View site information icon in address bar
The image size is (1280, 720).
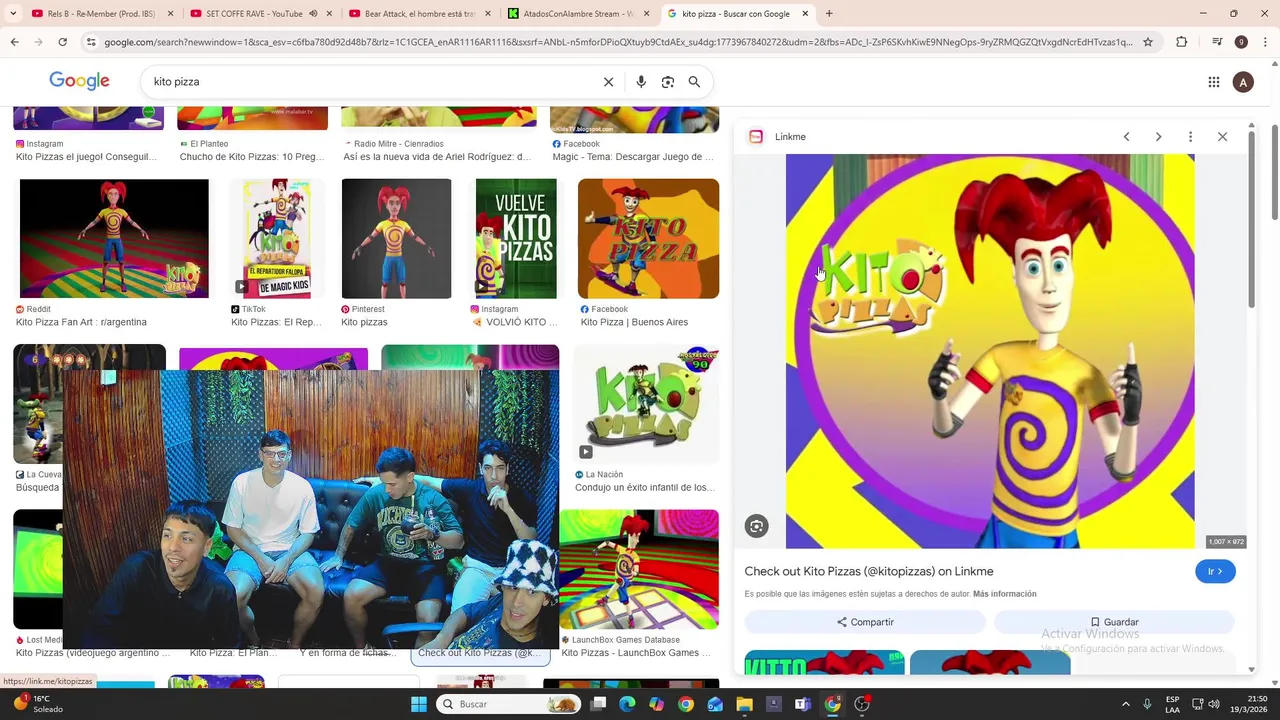point(91,42)
